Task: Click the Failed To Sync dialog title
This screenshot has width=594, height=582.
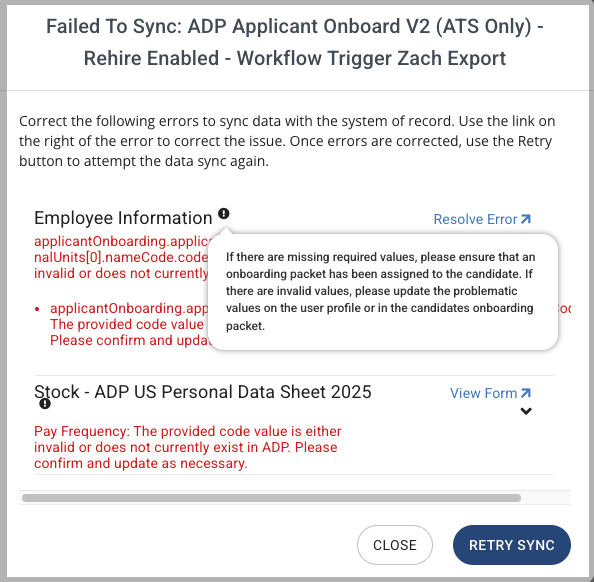Action: (295, 42)
